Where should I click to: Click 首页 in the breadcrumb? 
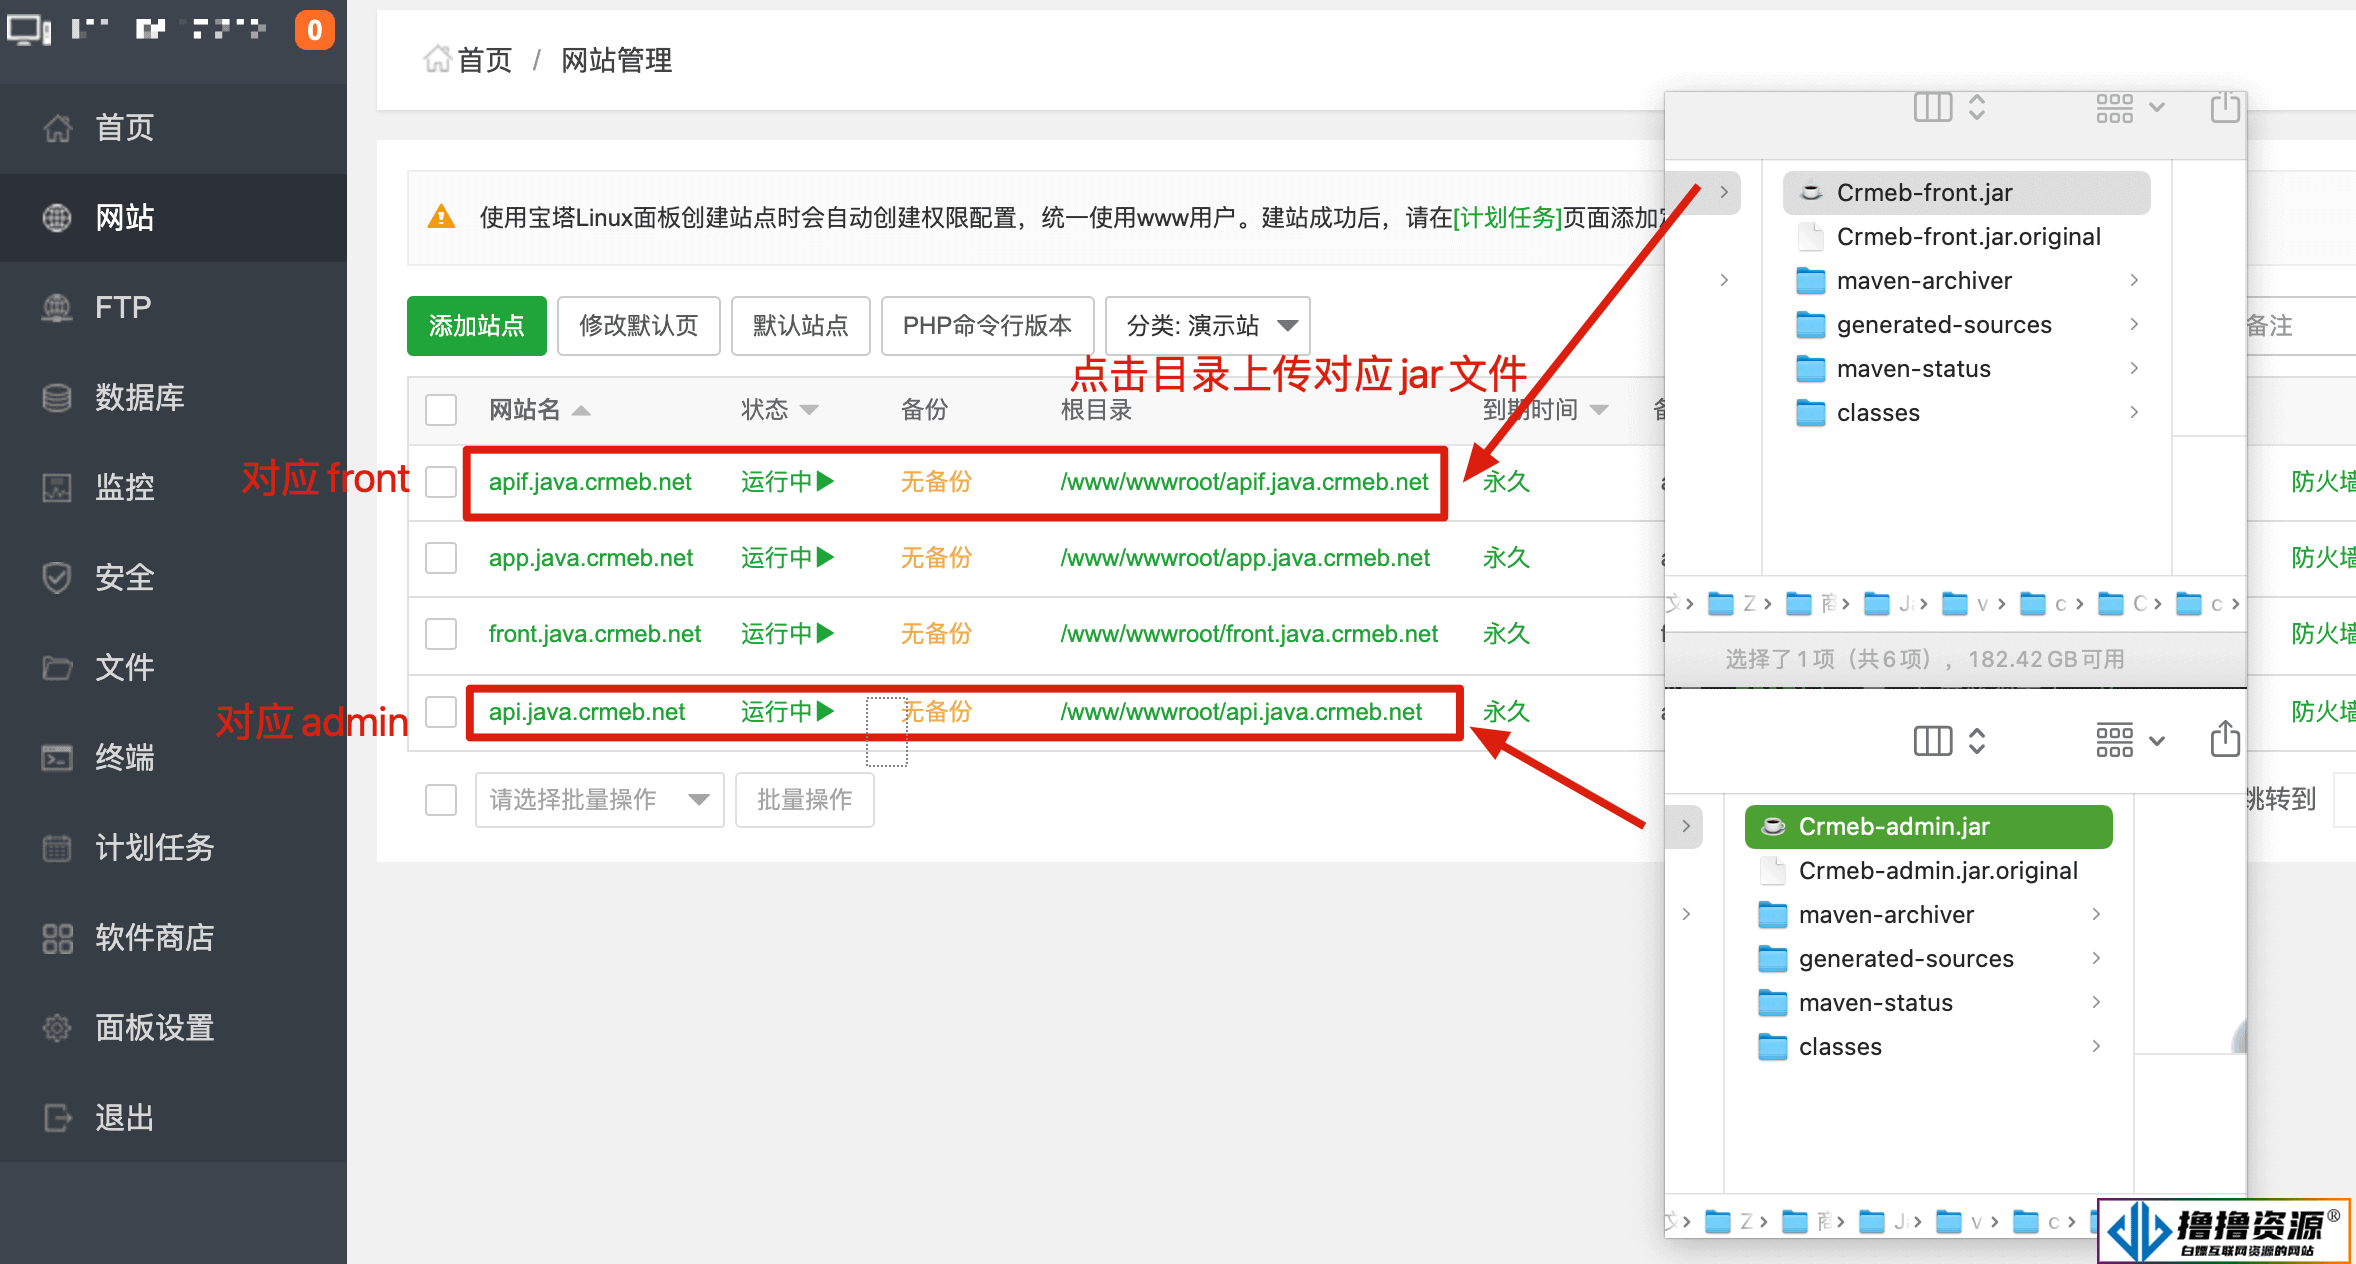pos(485,61)
